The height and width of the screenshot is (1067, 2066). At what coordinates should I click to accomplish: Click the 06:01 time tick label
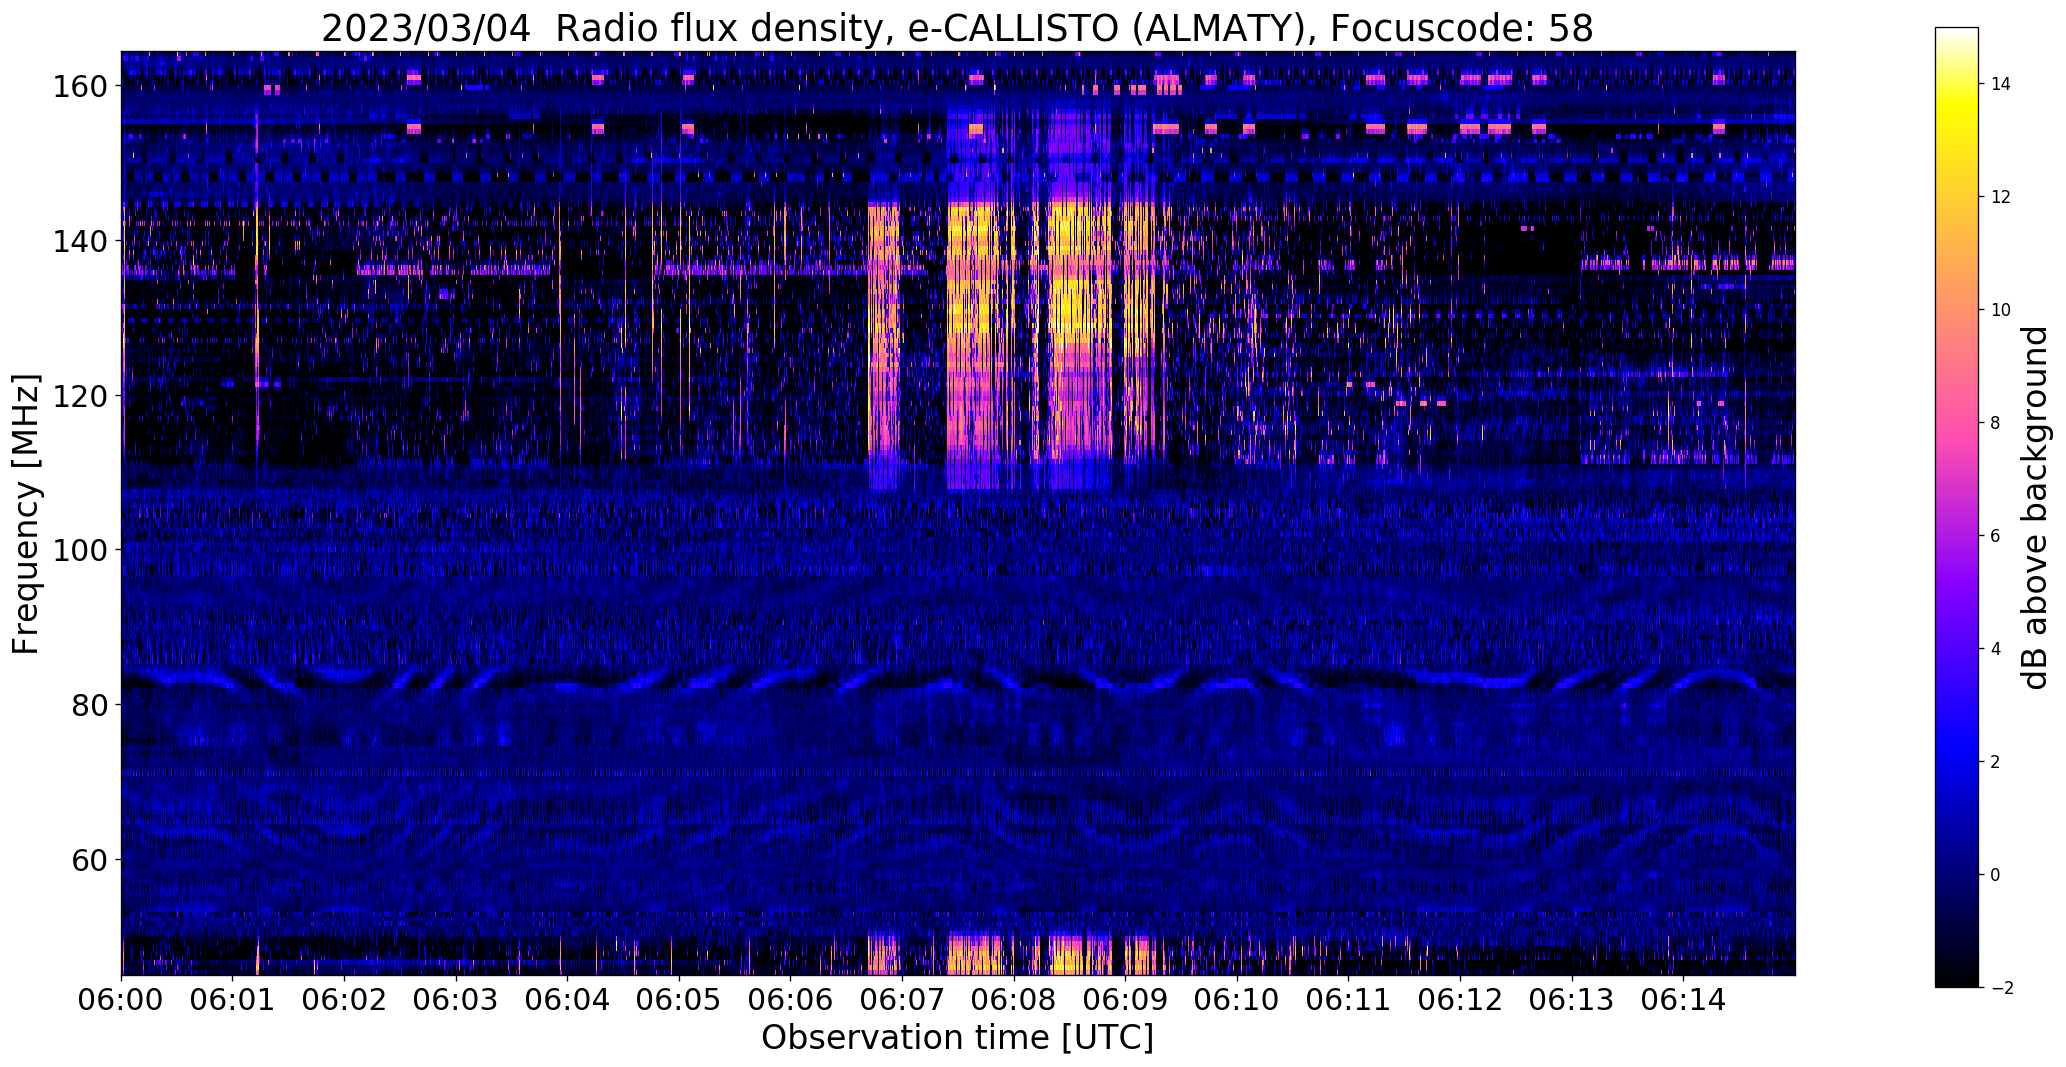point(233,1001)
